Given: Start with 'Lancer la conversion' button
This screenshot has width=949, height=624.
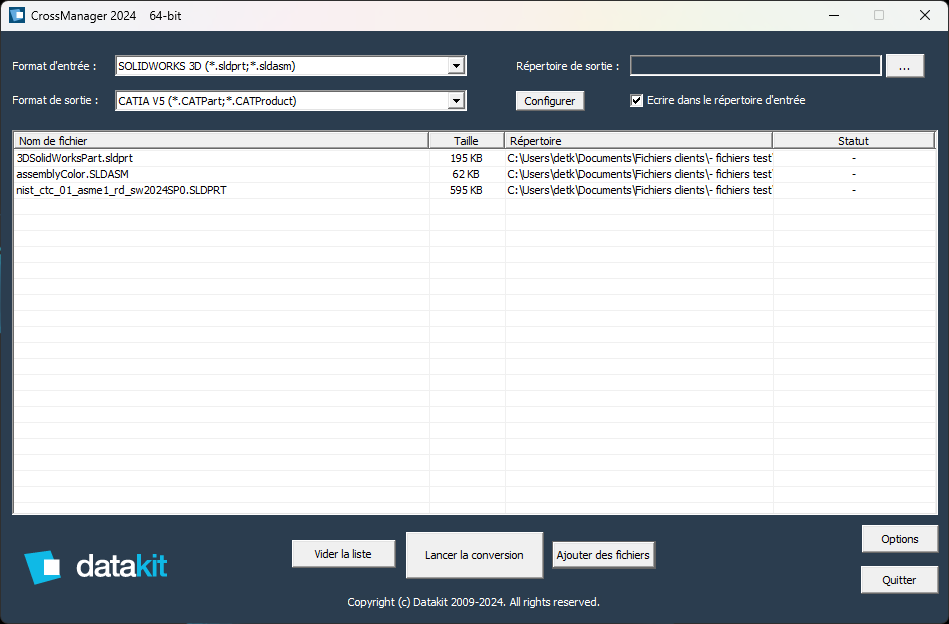Looking at the screenshot, I should point(474,555).
